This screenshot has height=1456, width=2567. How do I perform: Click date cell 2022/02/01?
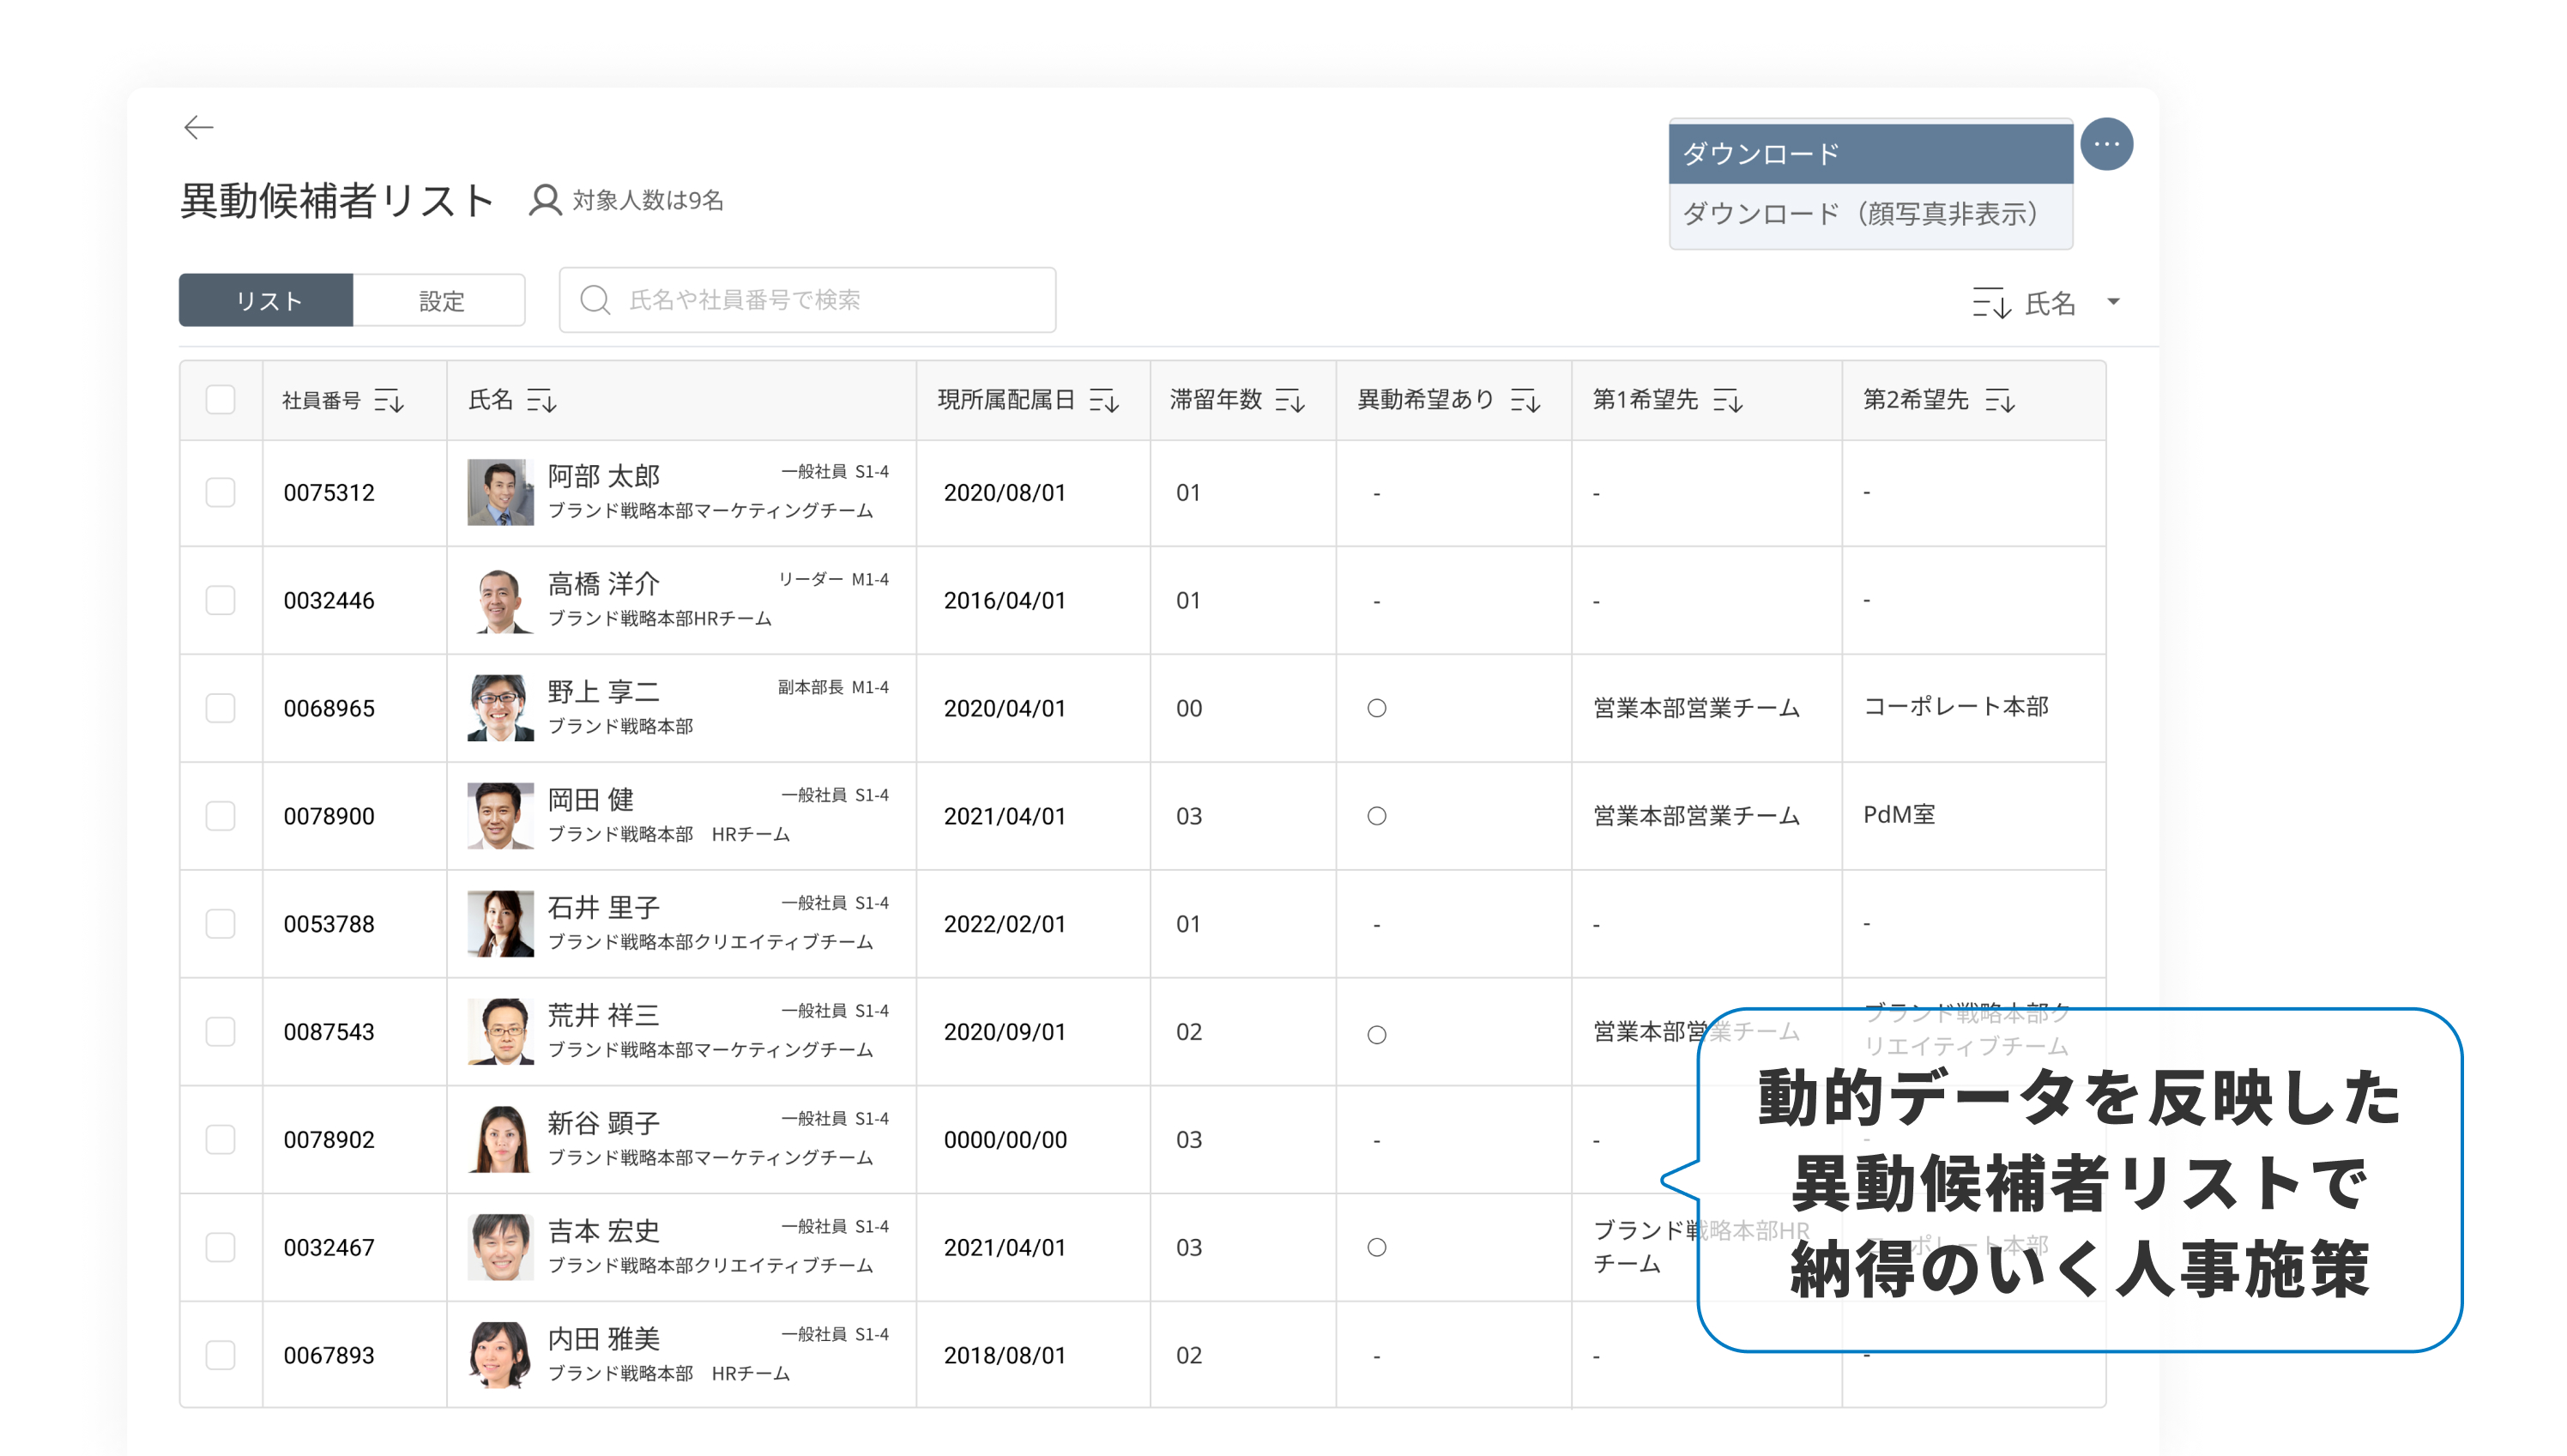pyautogui.click(x=1004, y=924)
